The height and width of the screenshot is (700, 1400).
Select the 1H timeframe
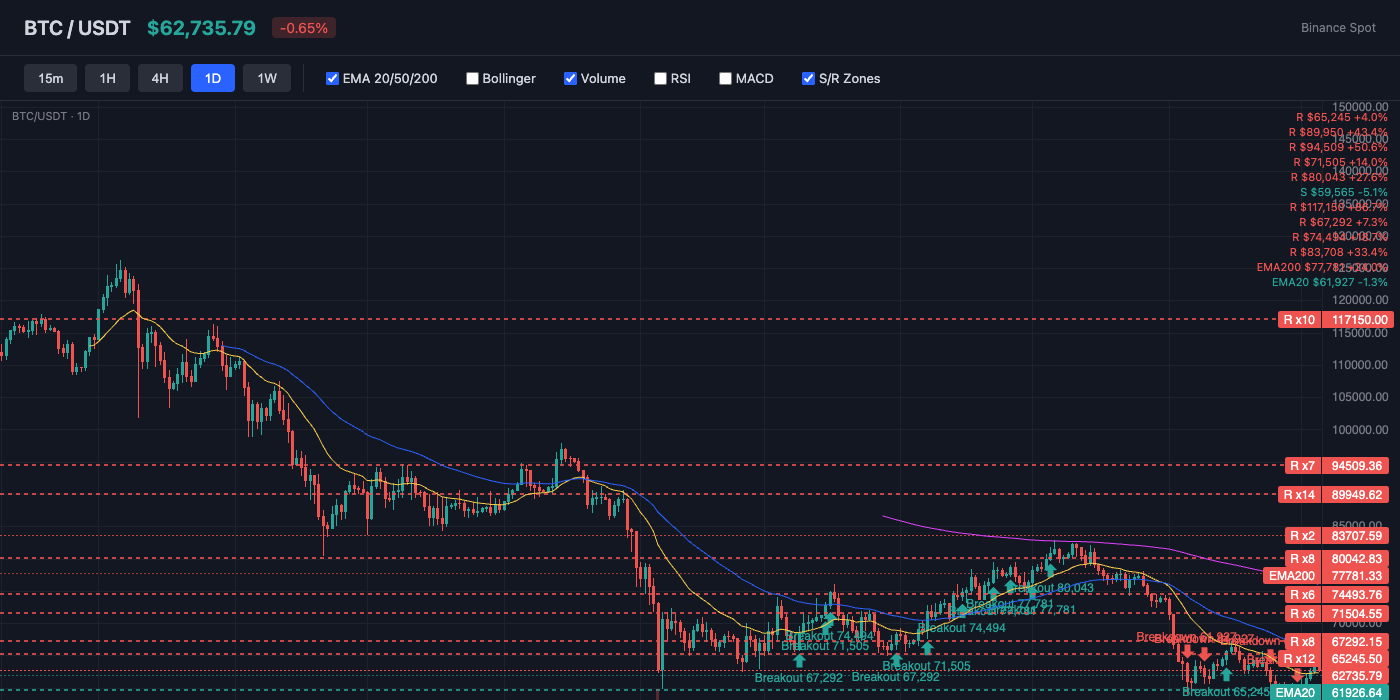tap(108, 78)
